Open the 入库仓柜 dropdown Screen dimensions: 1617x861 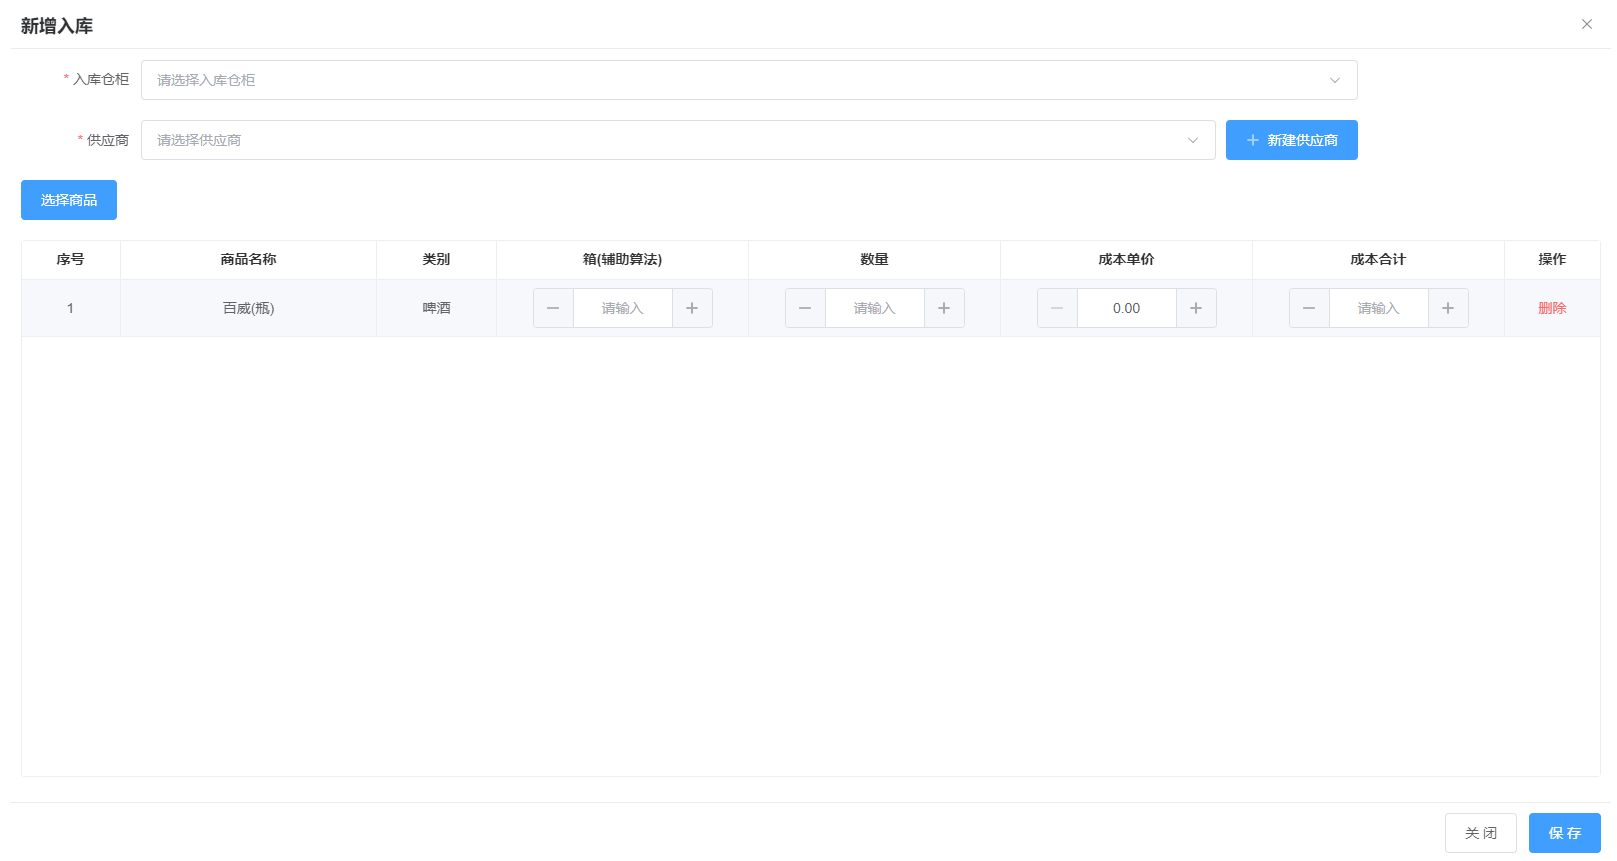pyautogui.click(x=740, y=80)
